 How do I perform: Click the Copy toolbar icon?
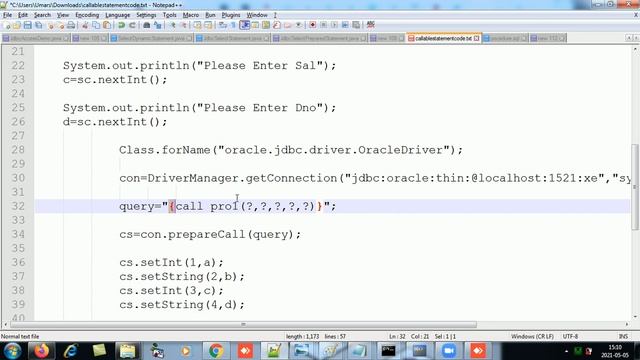pyautogui.click(x=96, y=25)
